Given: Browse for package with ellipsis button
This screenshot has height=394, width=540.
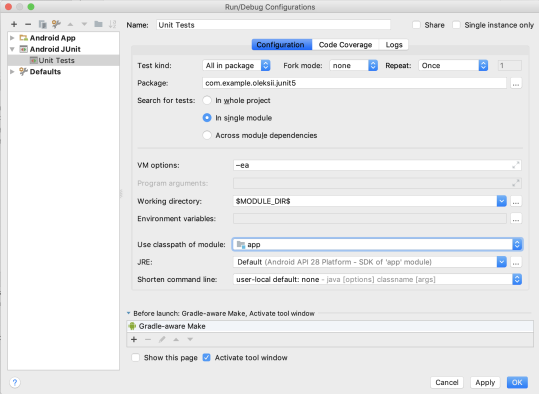Looking at the screenshot, I should [x=516, y=83].
